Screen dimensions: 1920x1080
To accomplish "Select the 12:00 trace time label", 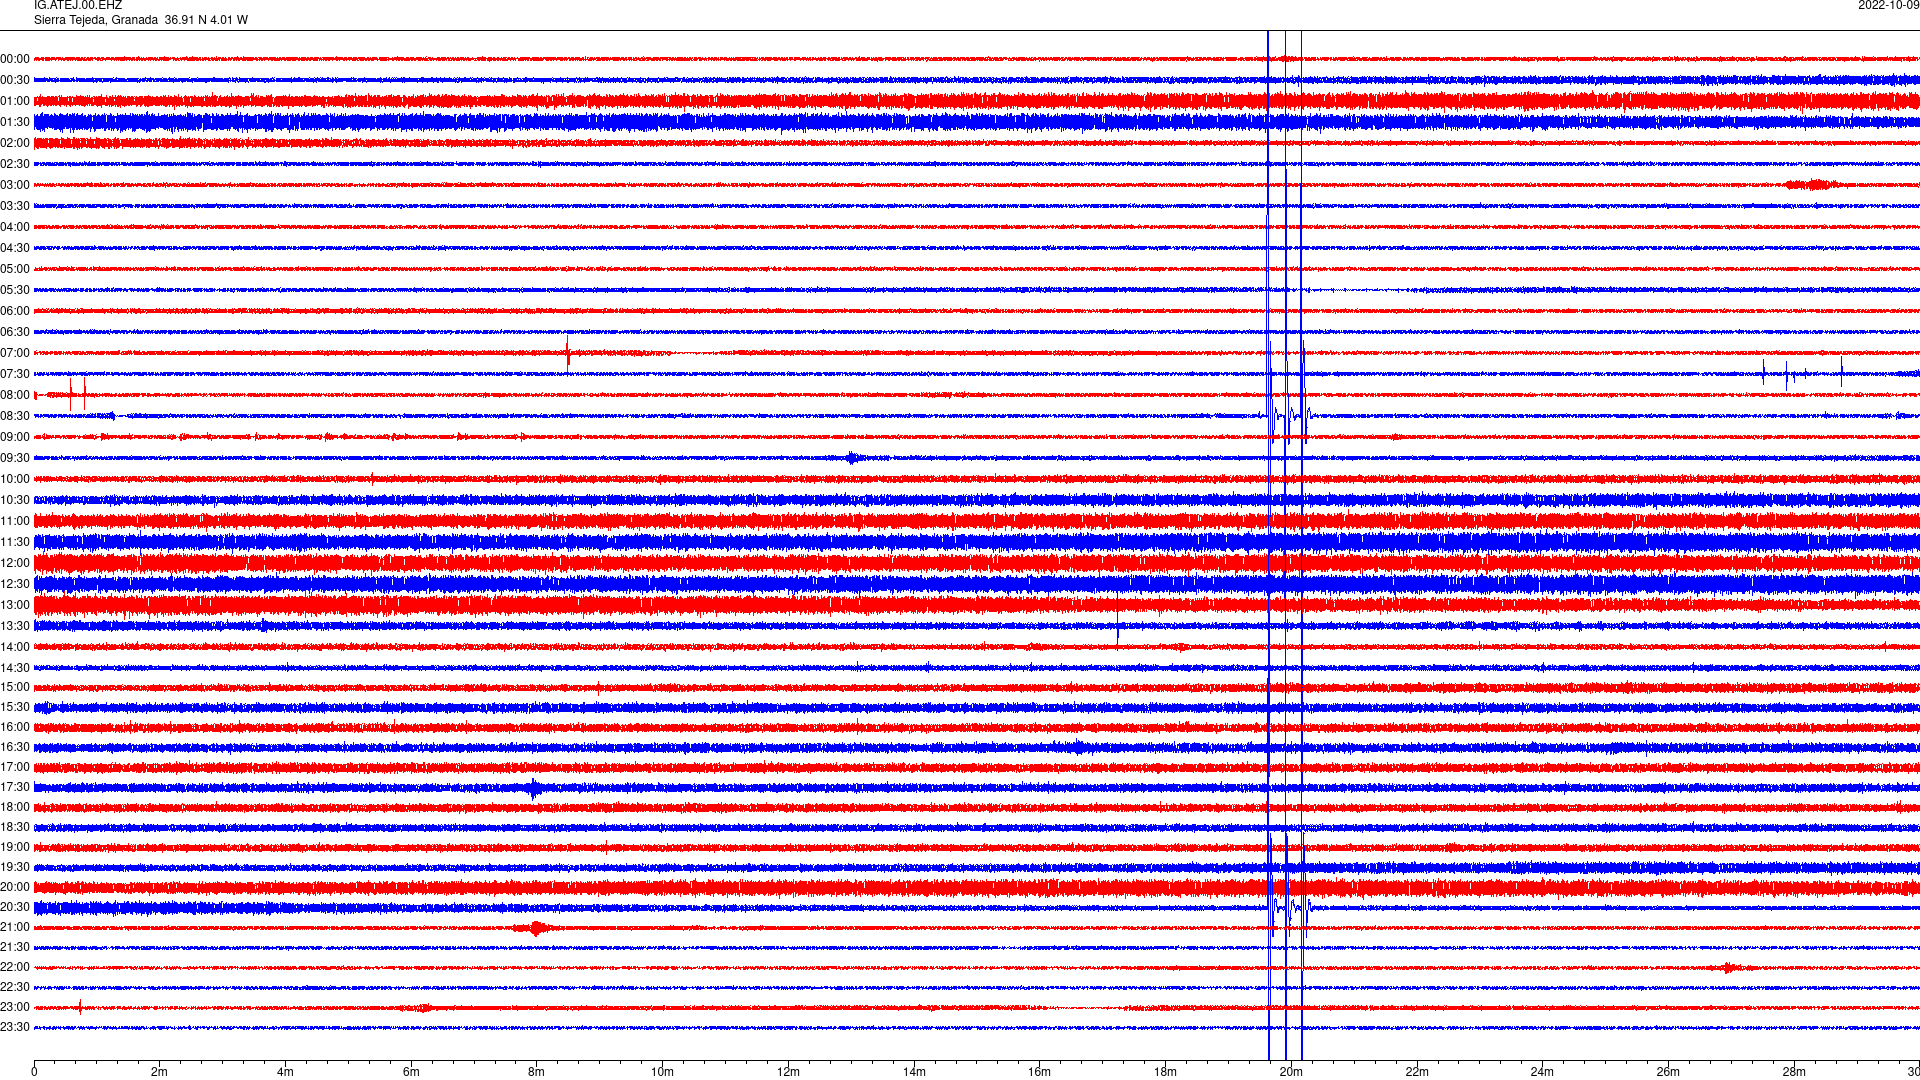I will coord(15,563).
